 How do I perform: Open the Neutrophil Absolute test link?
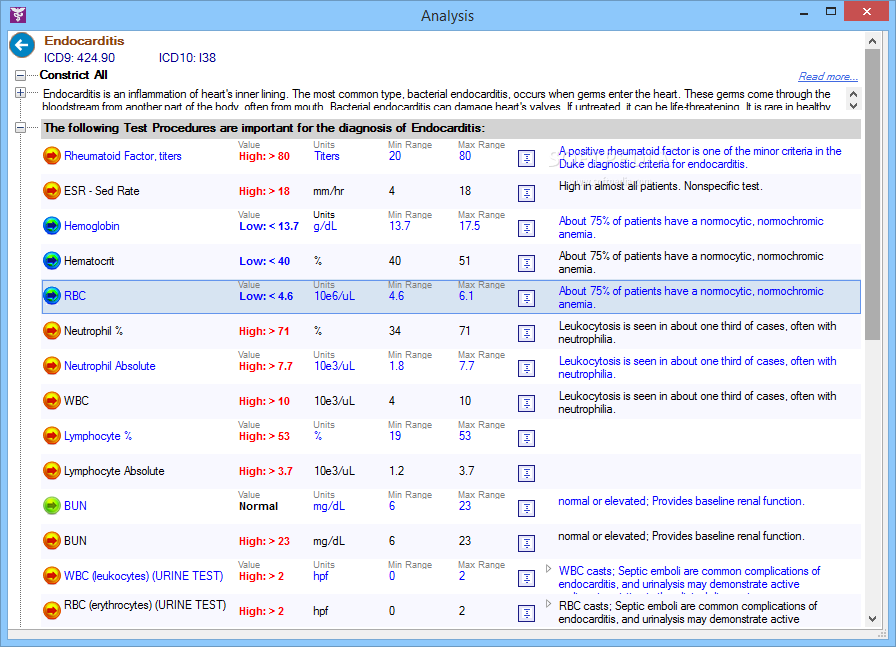(110, 366)
